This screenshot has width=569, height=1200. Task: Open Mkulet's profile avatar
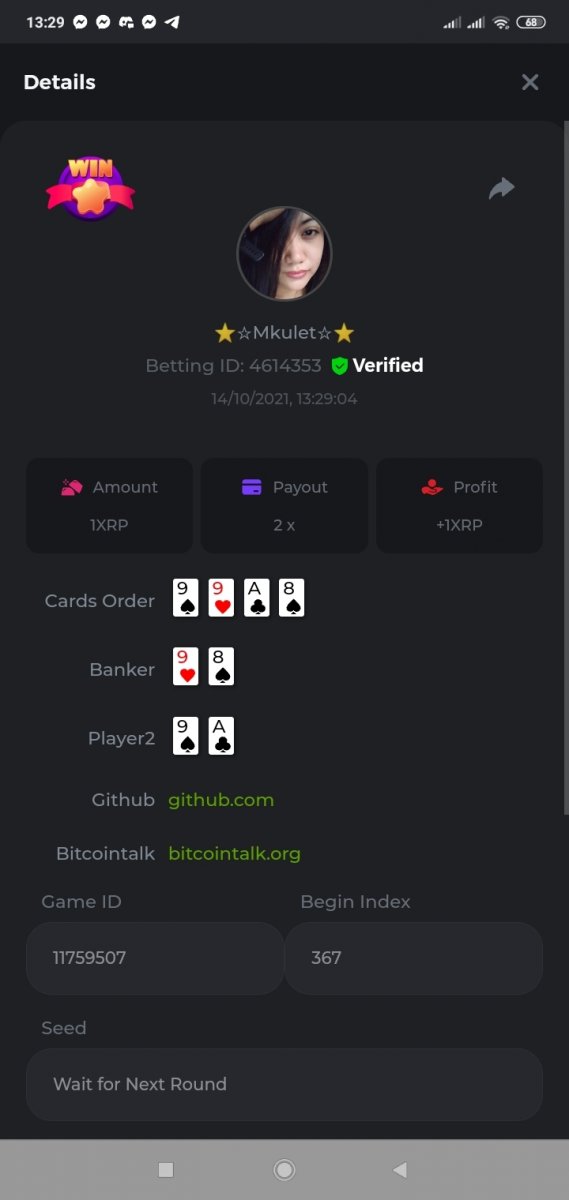pos(284,254)
